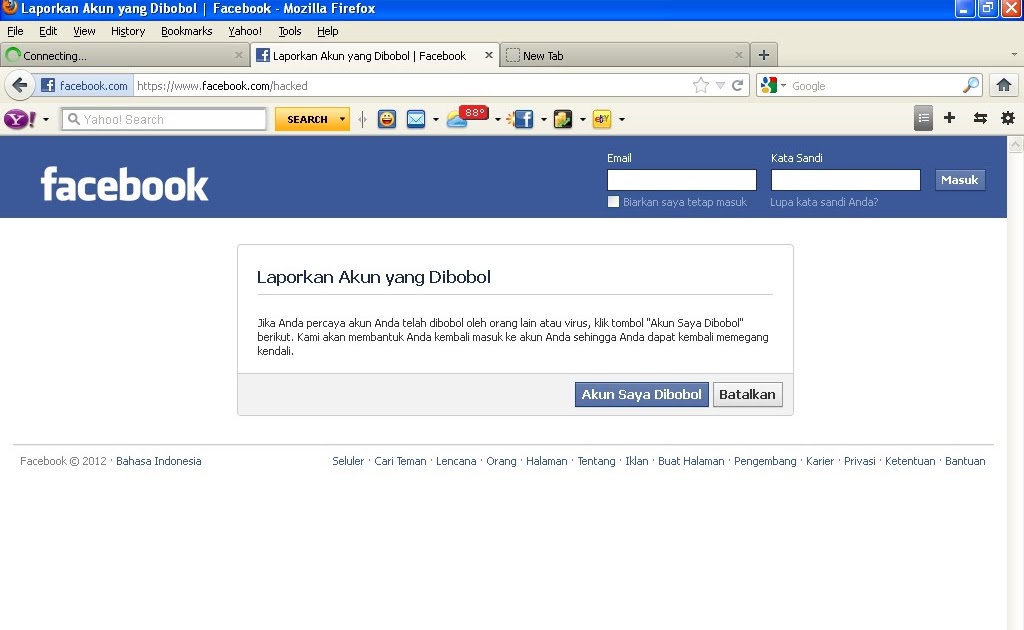Image resolution: width=1024 pixels, height=630 pixels.
Task: Open Yahoo toolbar settings gear icon
Action: 1008,118
